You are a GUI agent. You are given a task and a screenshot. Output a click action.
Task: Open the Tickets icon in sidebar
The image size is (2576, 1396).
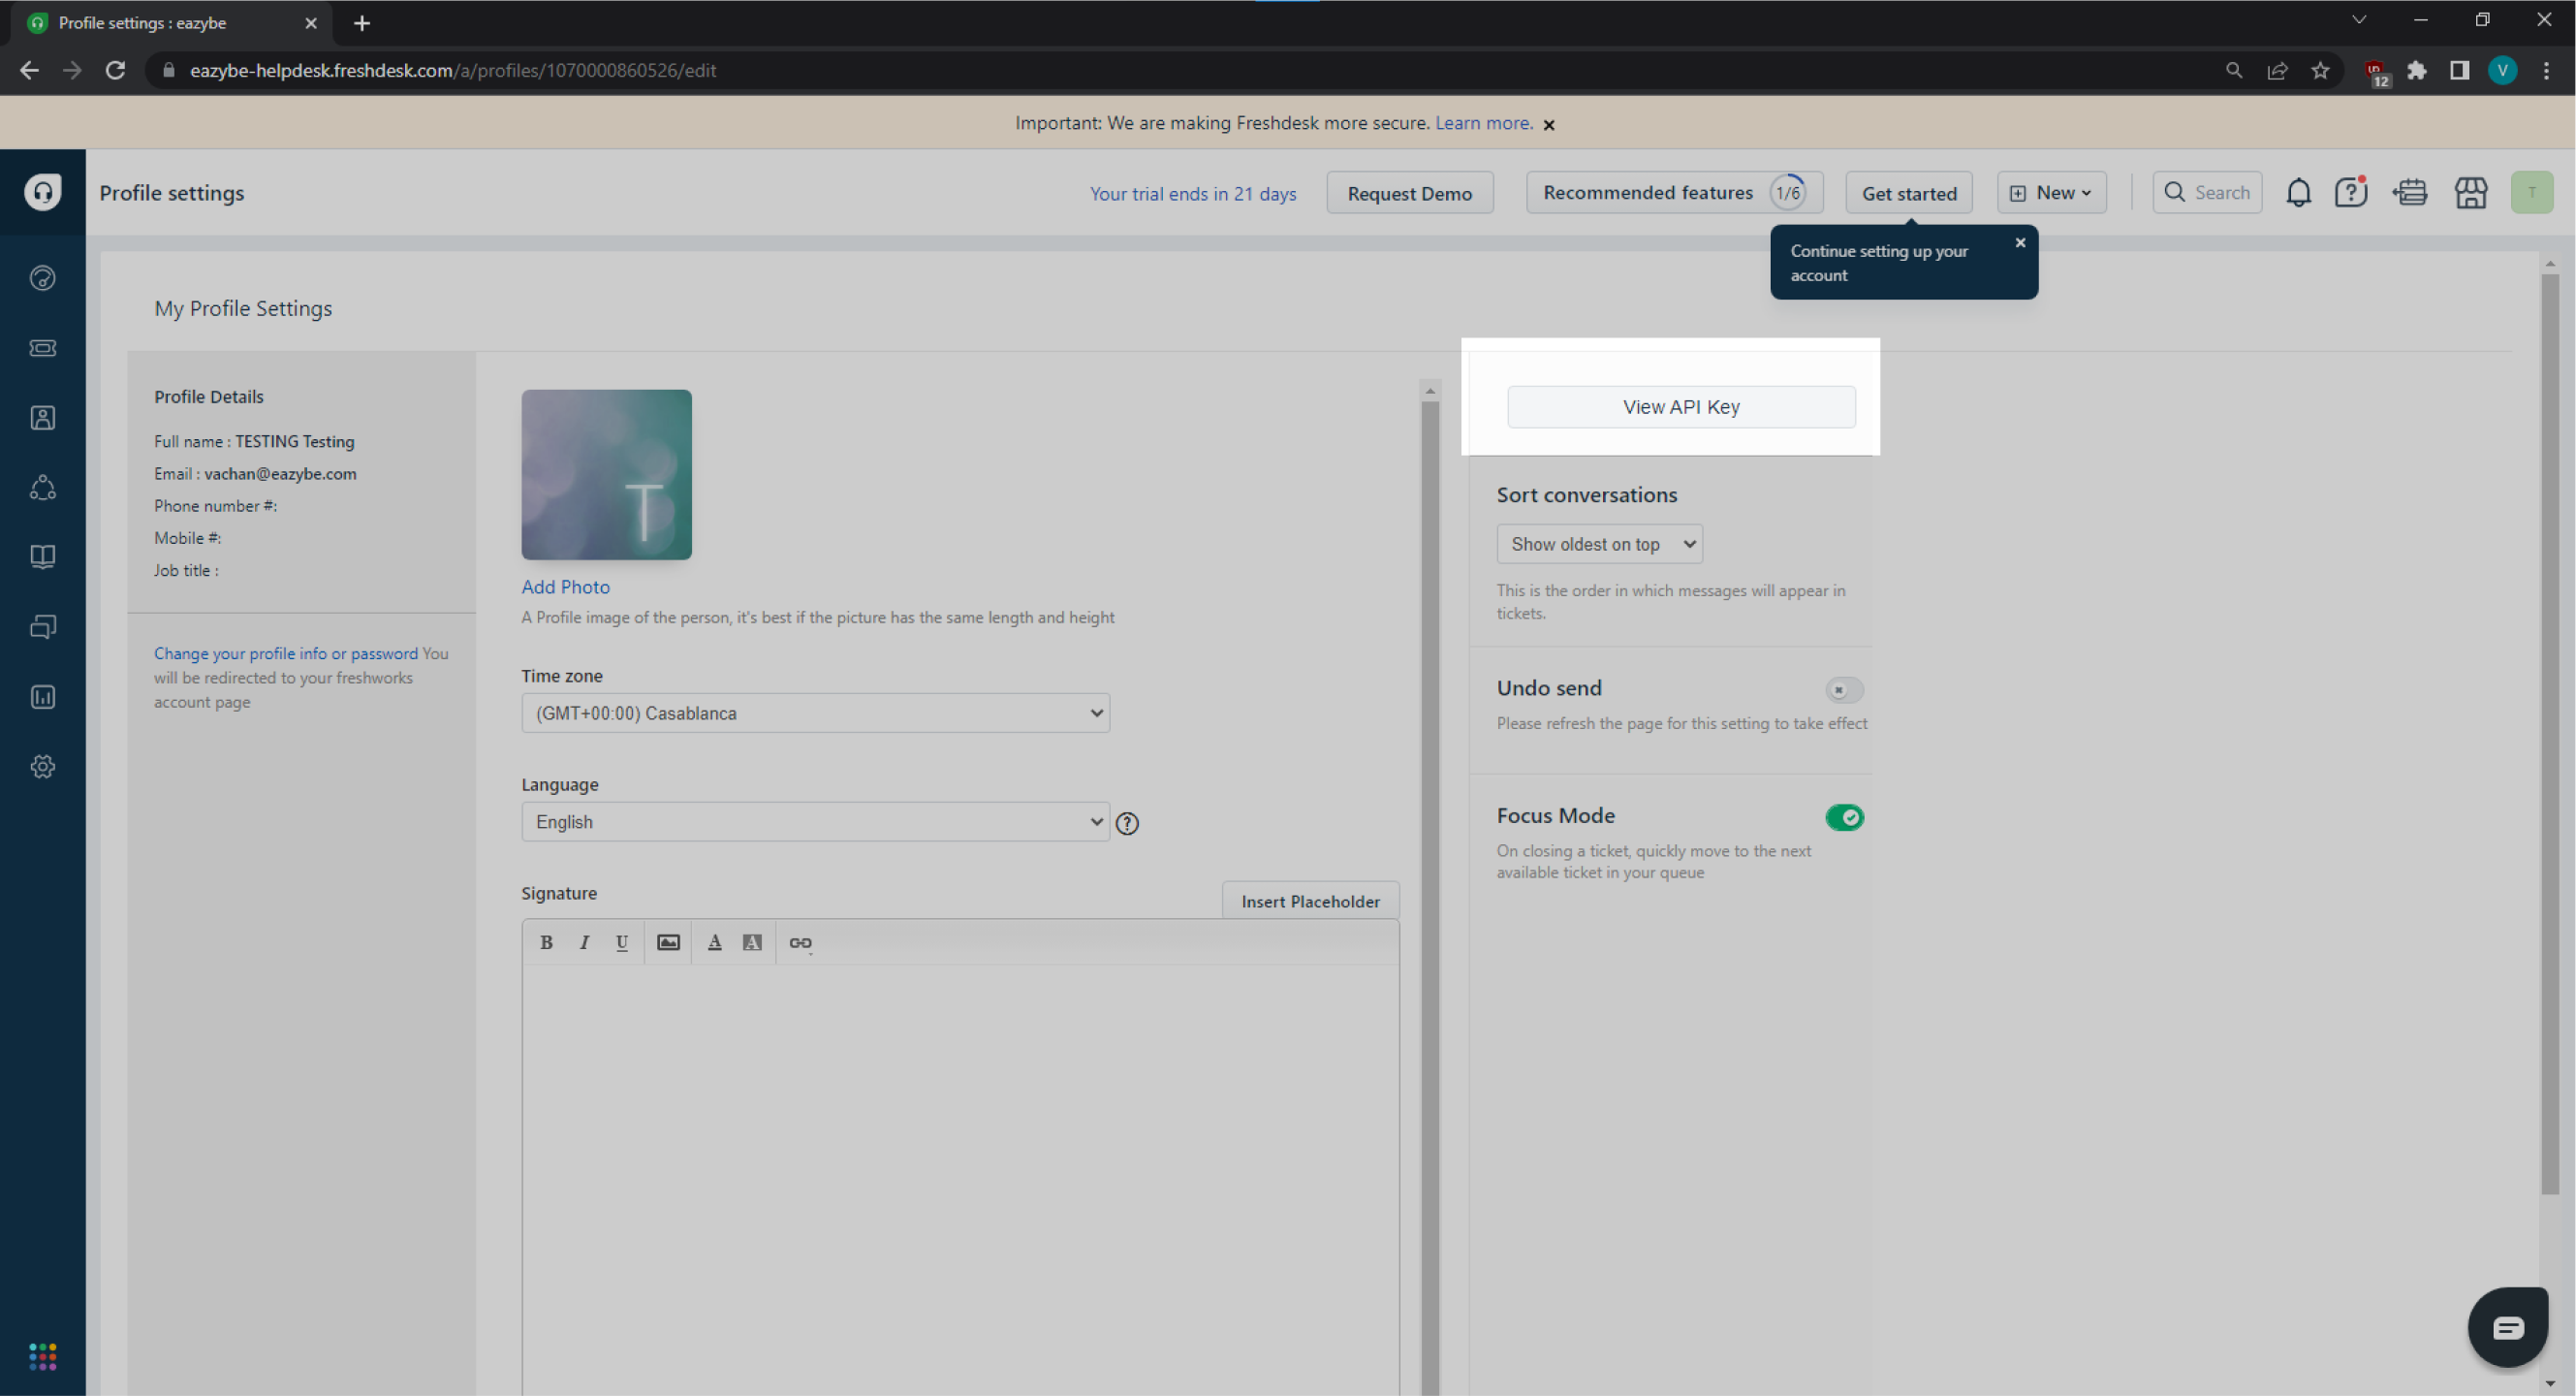tap(42, 348)
